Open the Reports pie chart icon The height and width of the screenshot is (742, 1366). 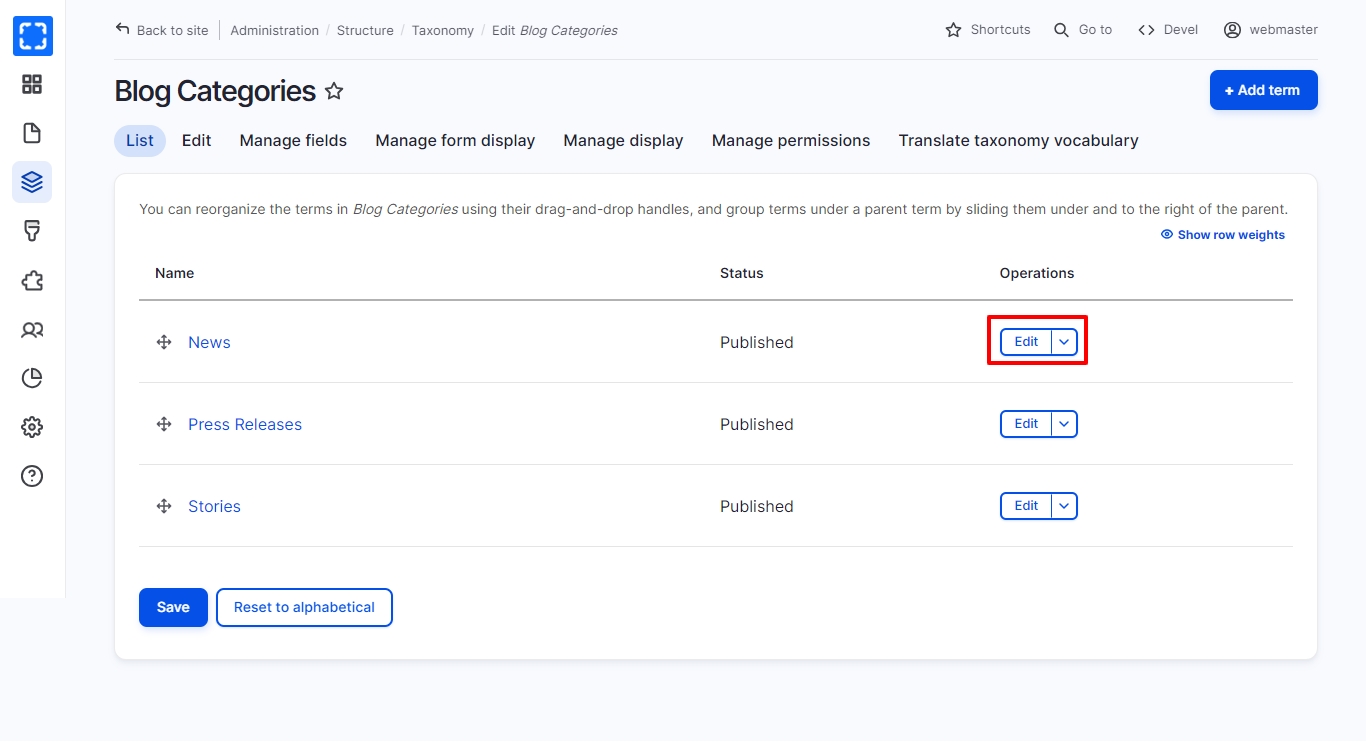pos(32,378)
